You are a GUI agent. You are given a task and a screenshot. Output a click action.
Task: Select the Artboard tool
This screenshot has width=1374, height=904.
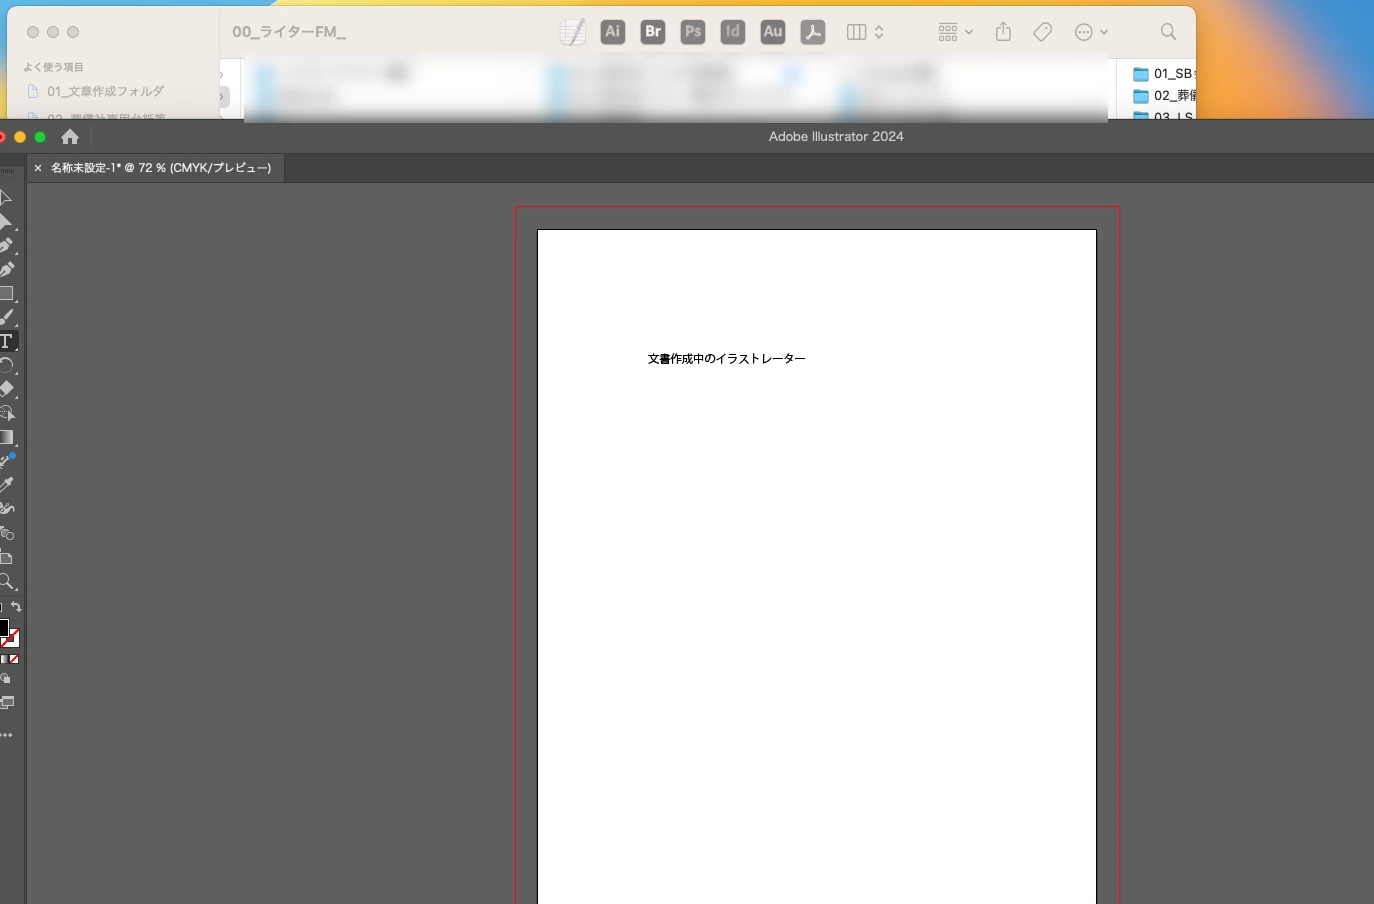click(6, 557)
